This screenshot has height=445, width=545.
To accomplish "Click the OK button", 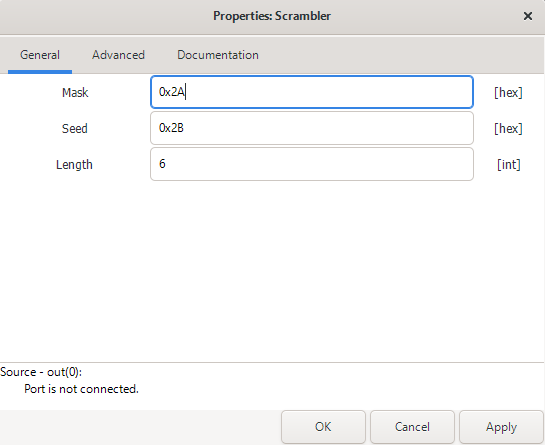I will click(x=323, y=427).
